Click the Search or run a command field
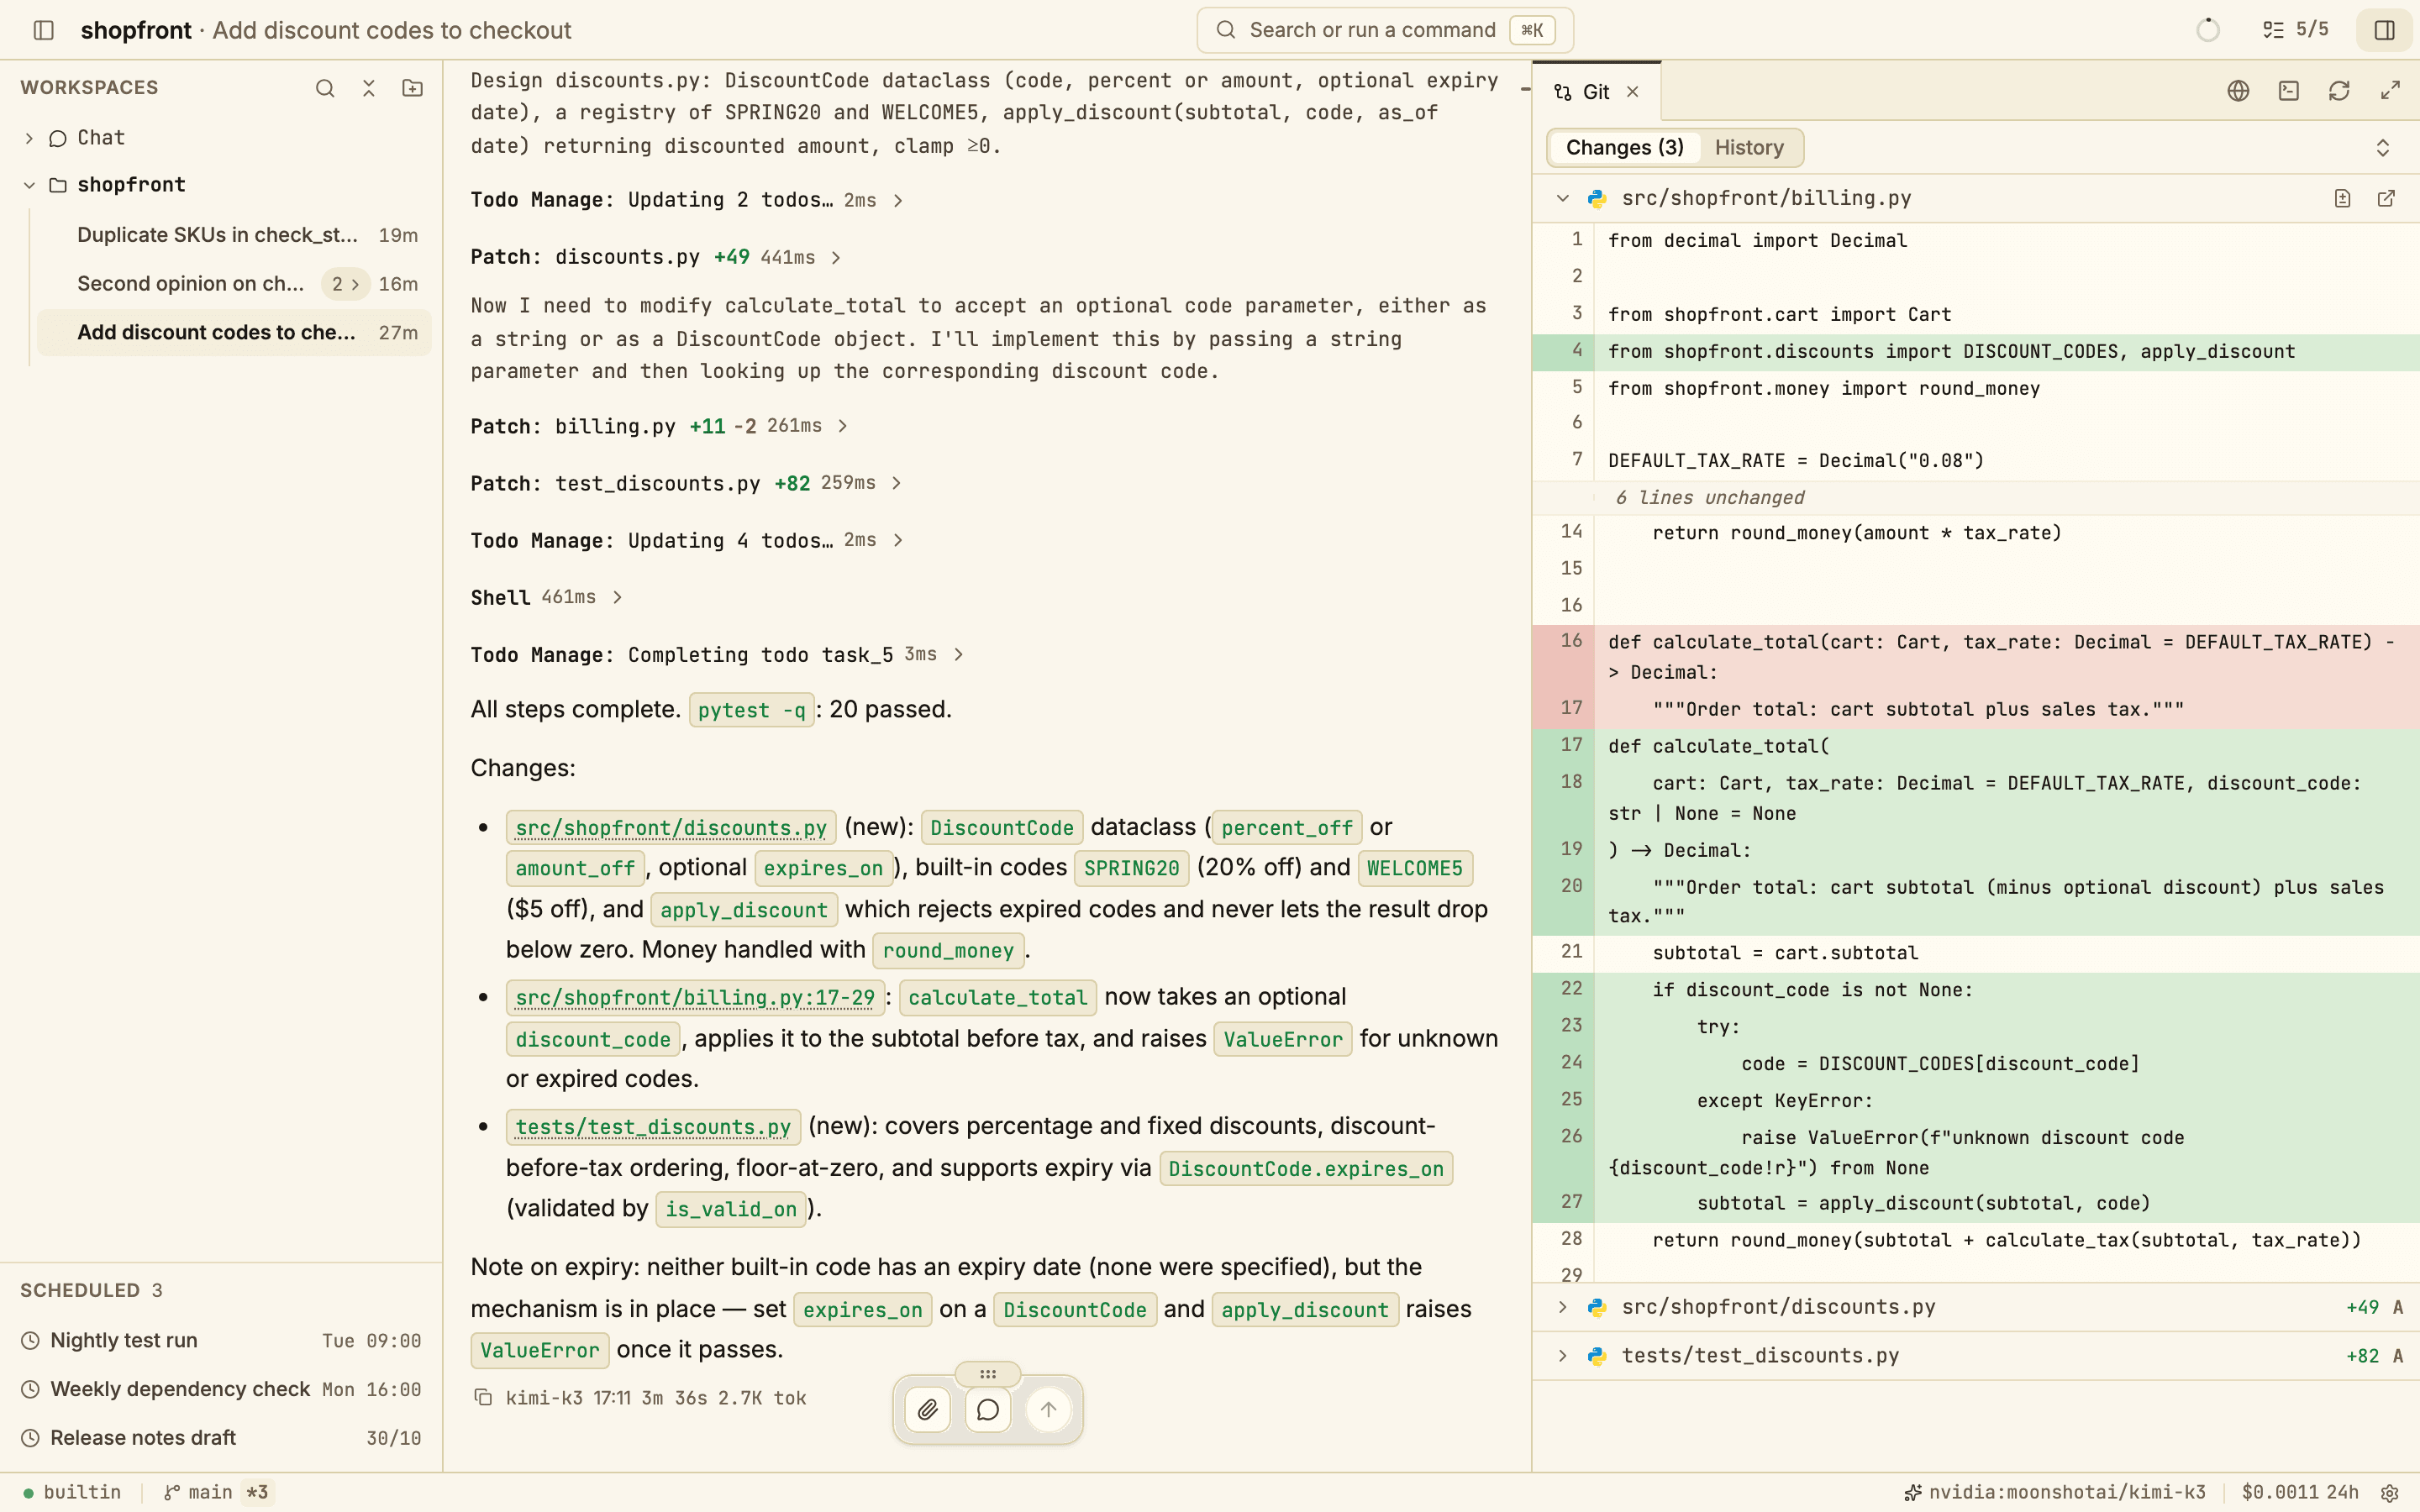Image resolution: width=2420 pixels, height=1512 pixels. point(1385,30)
